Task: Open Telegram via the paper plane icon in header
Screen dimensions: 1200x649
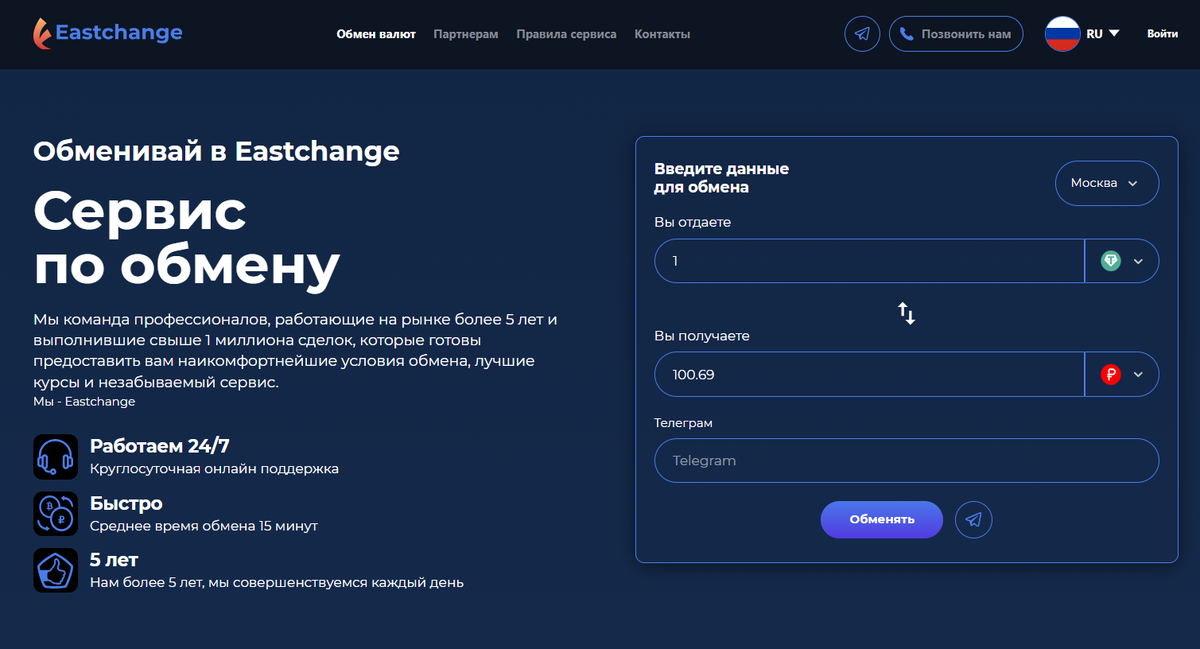Action: 862,33
